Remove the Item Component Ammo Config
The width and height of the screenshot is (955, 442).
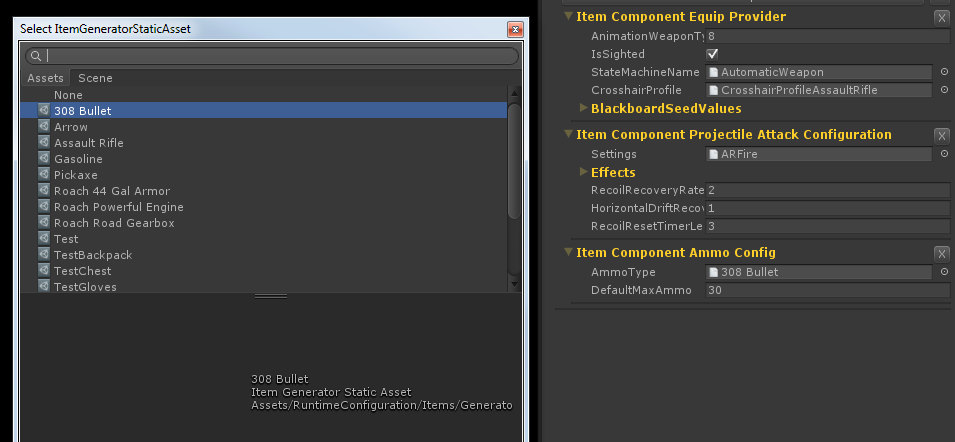[x=941, y=253]
